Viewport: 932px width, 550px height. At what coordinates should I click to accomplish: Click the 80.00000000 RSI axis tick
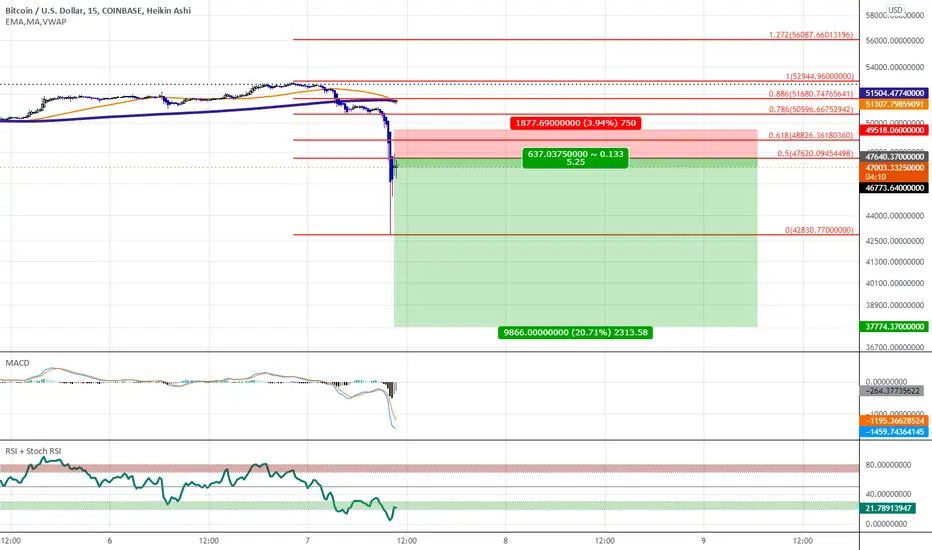click(x=888, y=465)
